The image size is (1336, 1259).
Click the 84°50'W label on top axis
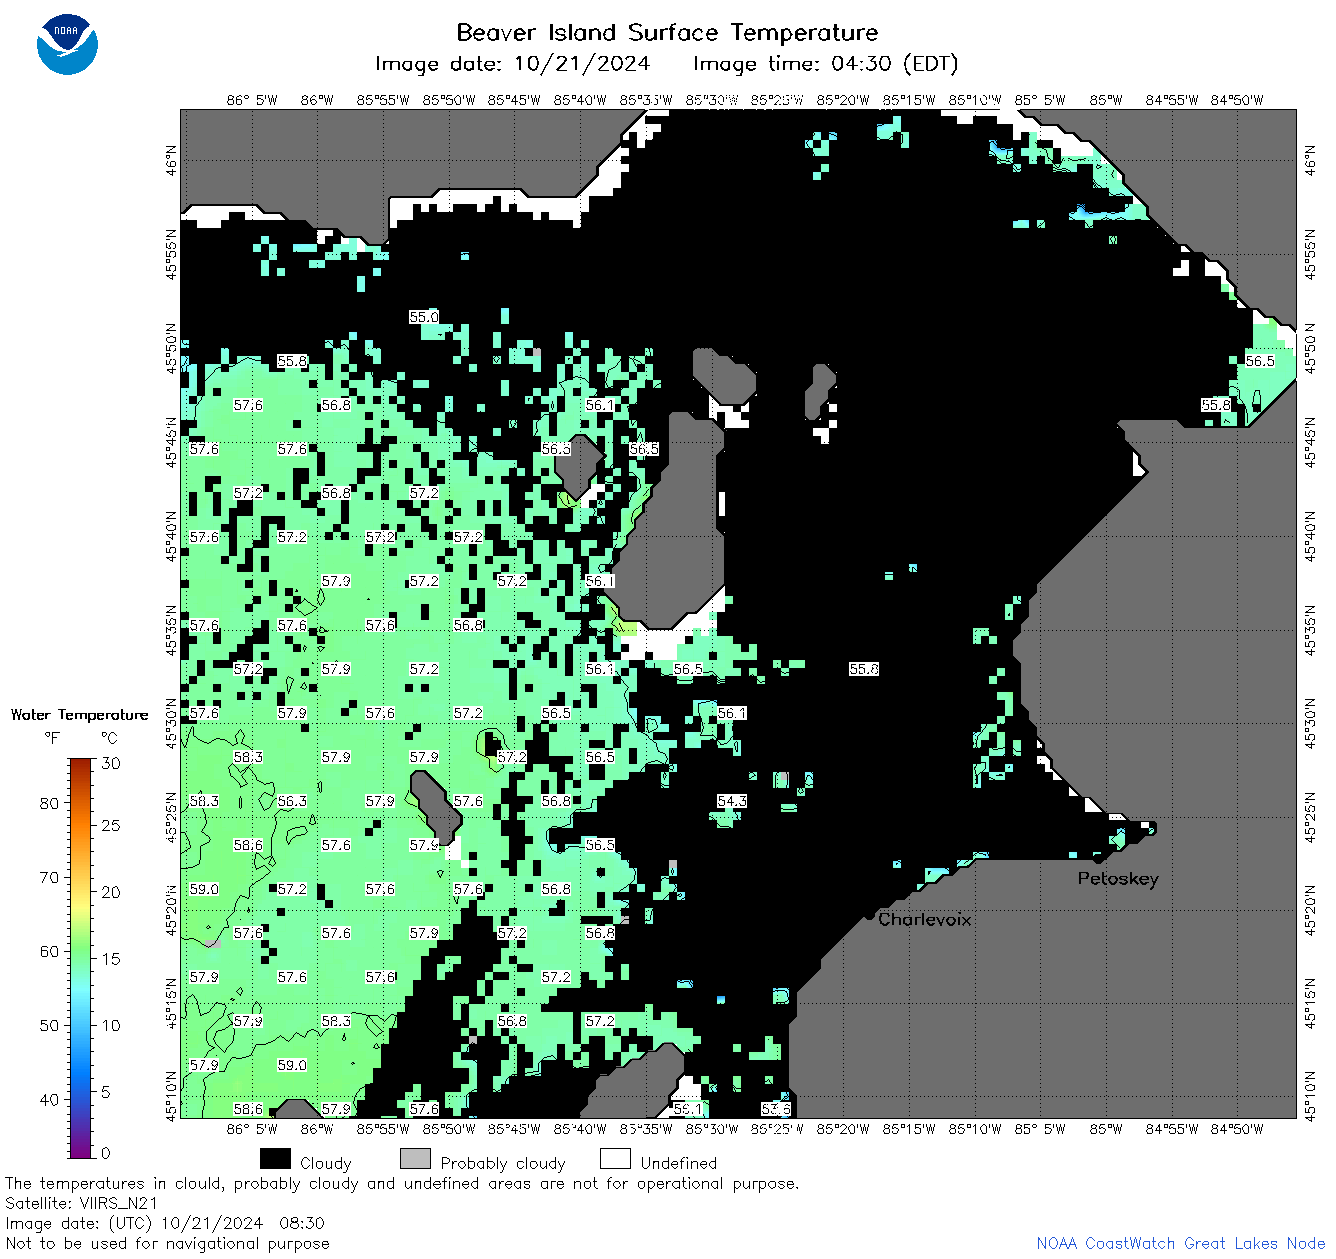(1237, 100)
